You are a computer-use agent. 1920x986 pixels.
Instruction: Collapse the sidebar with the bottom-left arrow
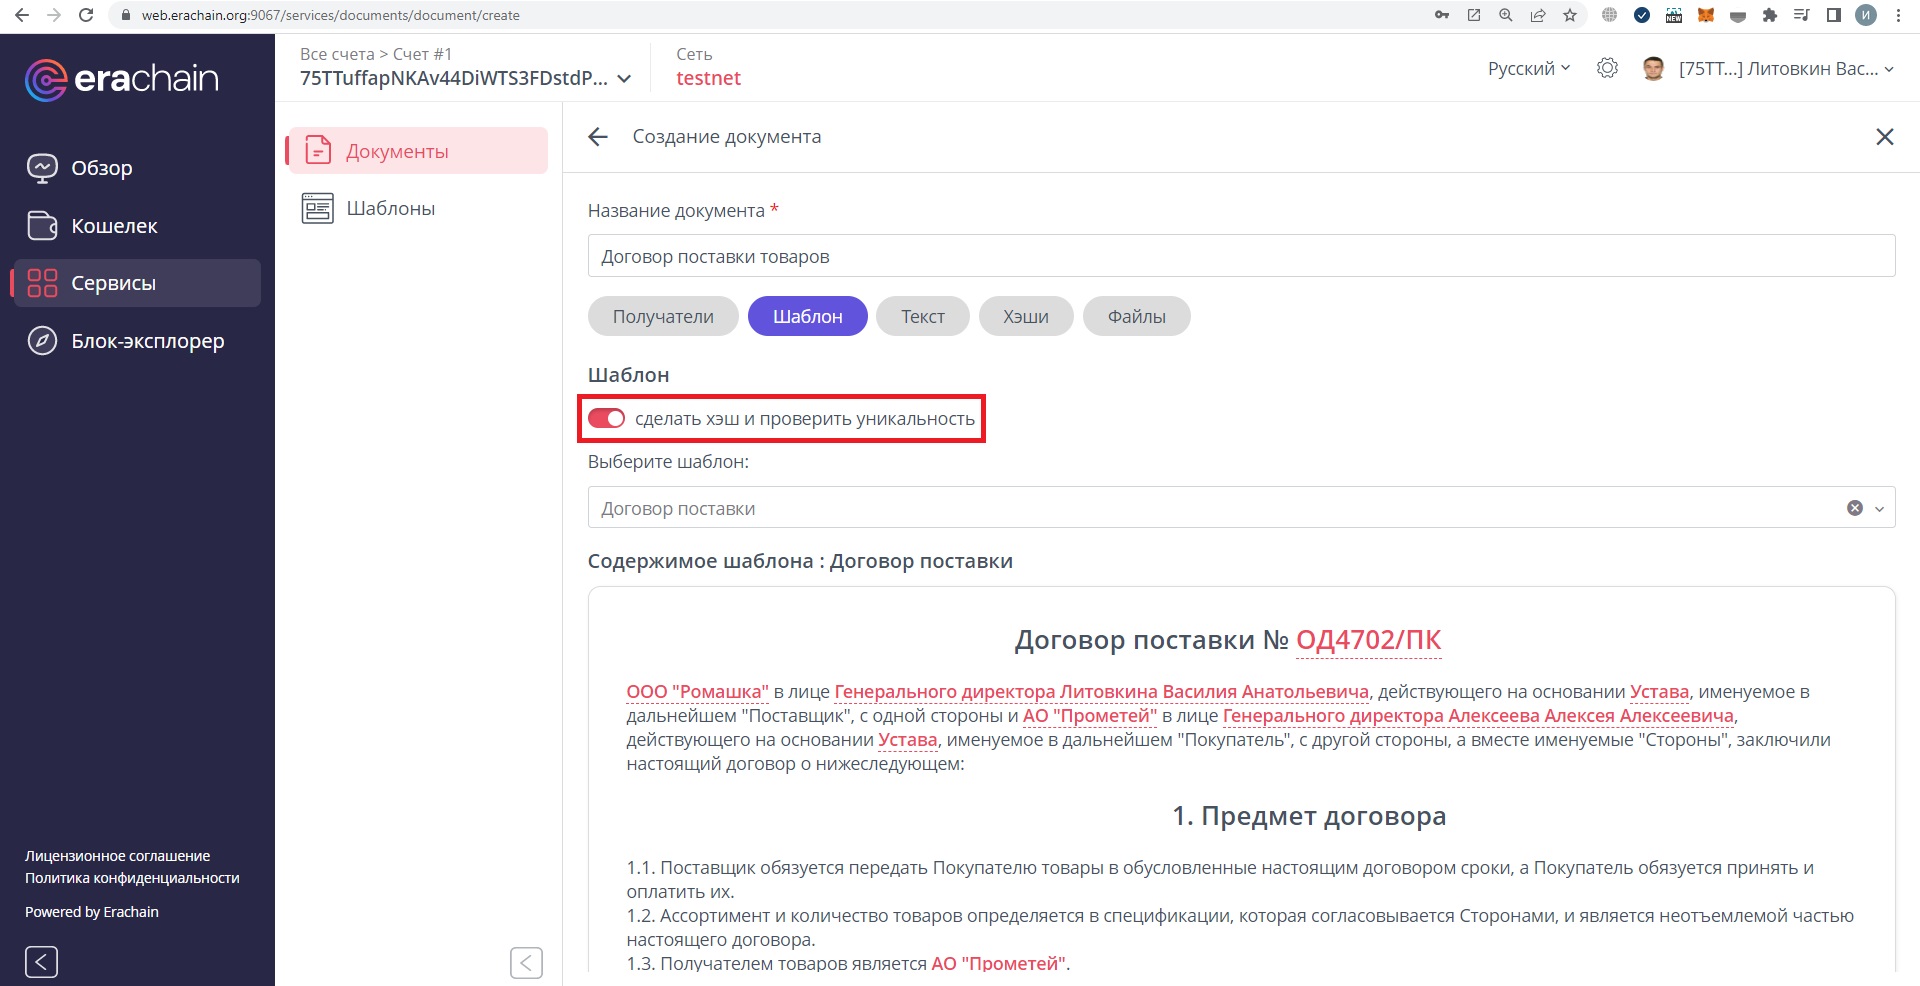[x=40, y=961]
